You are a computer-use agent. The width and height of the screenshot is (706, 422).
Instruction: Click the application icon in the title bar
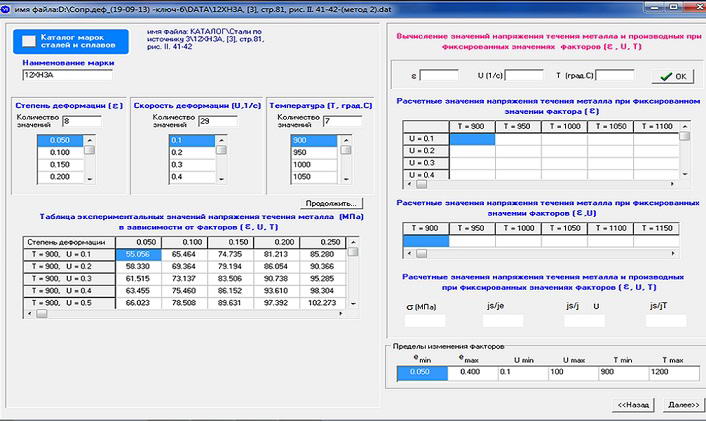[6, 9]
